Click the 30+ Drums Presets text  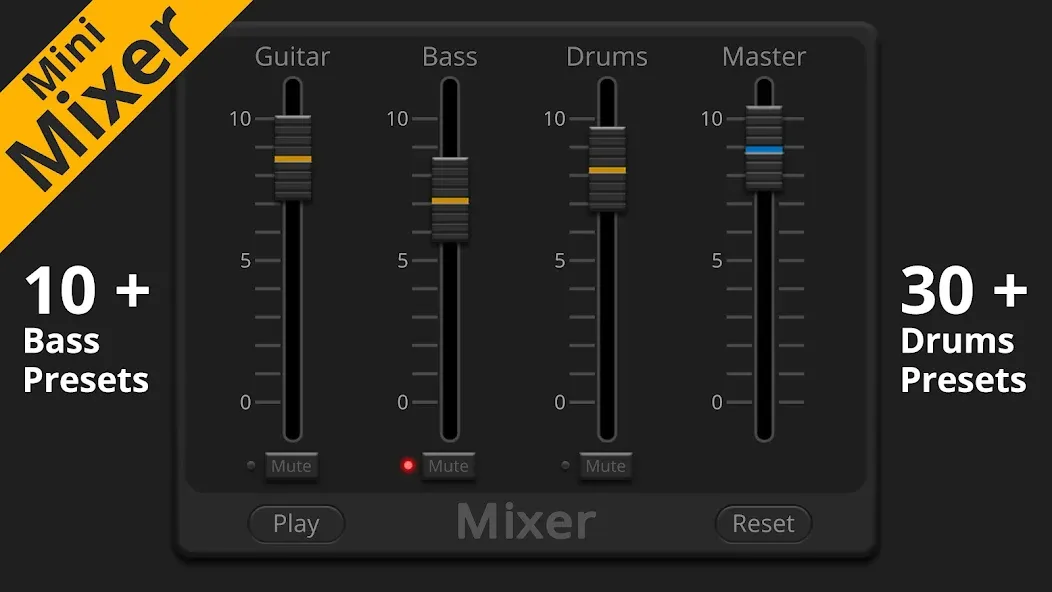(x=963, y=329)
